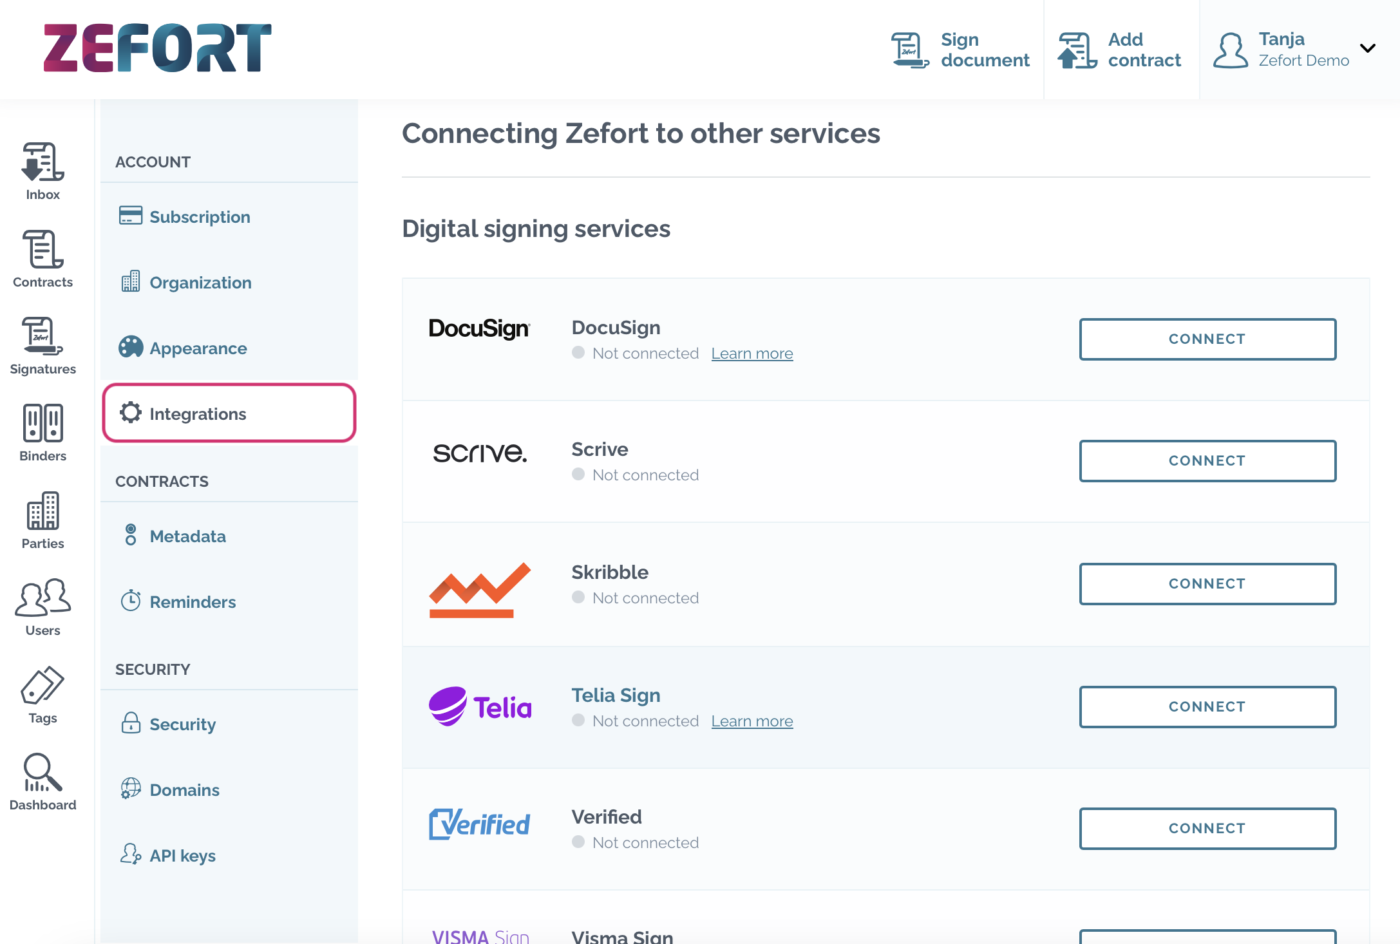Connect the DocuSign integration
Viewport: 1400px width, 944px height.
point(1207,339)
